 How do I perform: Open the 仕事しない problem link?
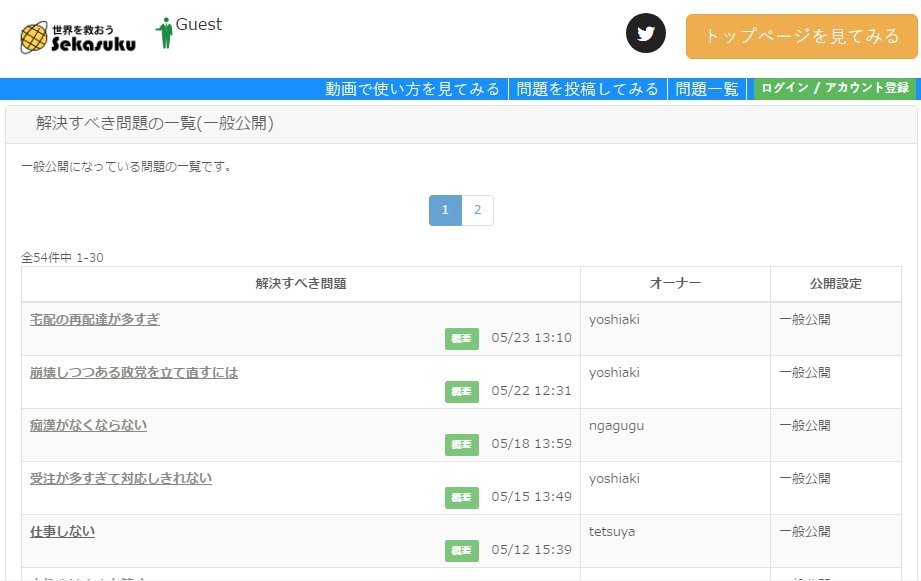(x=62, y=531)
